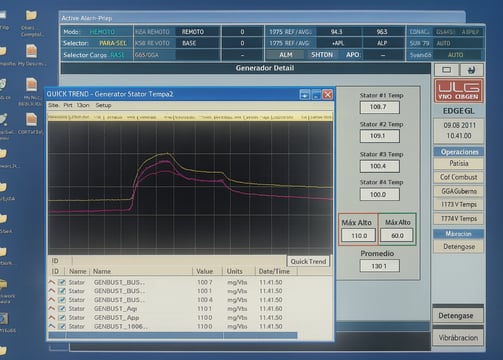Open the Site menu in Quick Trend
This screenshot has width=503, height=360.
54,105
